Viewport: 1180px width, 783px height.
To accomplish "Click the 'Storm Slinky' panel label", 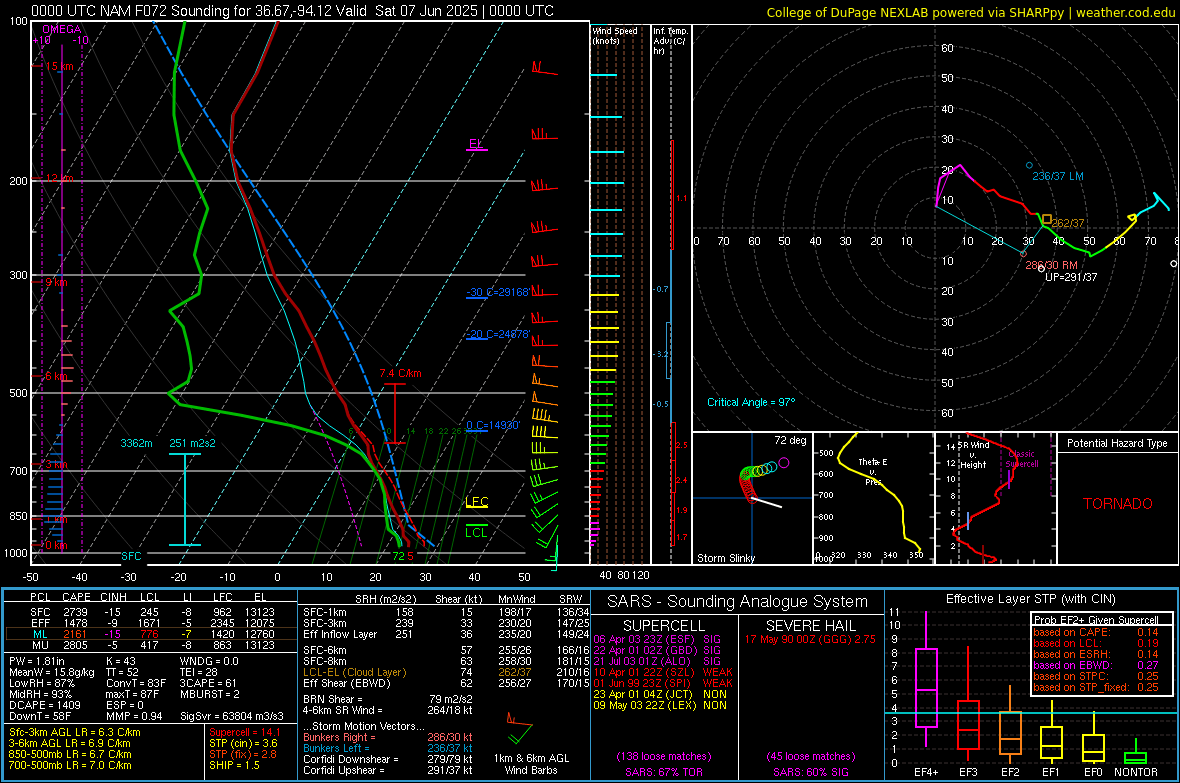I will (726, 558).
